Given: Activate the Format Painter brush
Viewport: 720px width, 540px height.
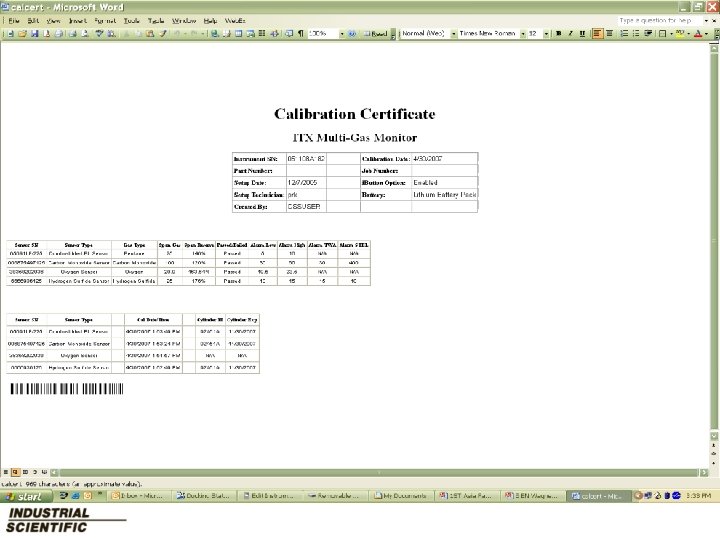Looking at the screenshot, I should (x=163, y=34).
